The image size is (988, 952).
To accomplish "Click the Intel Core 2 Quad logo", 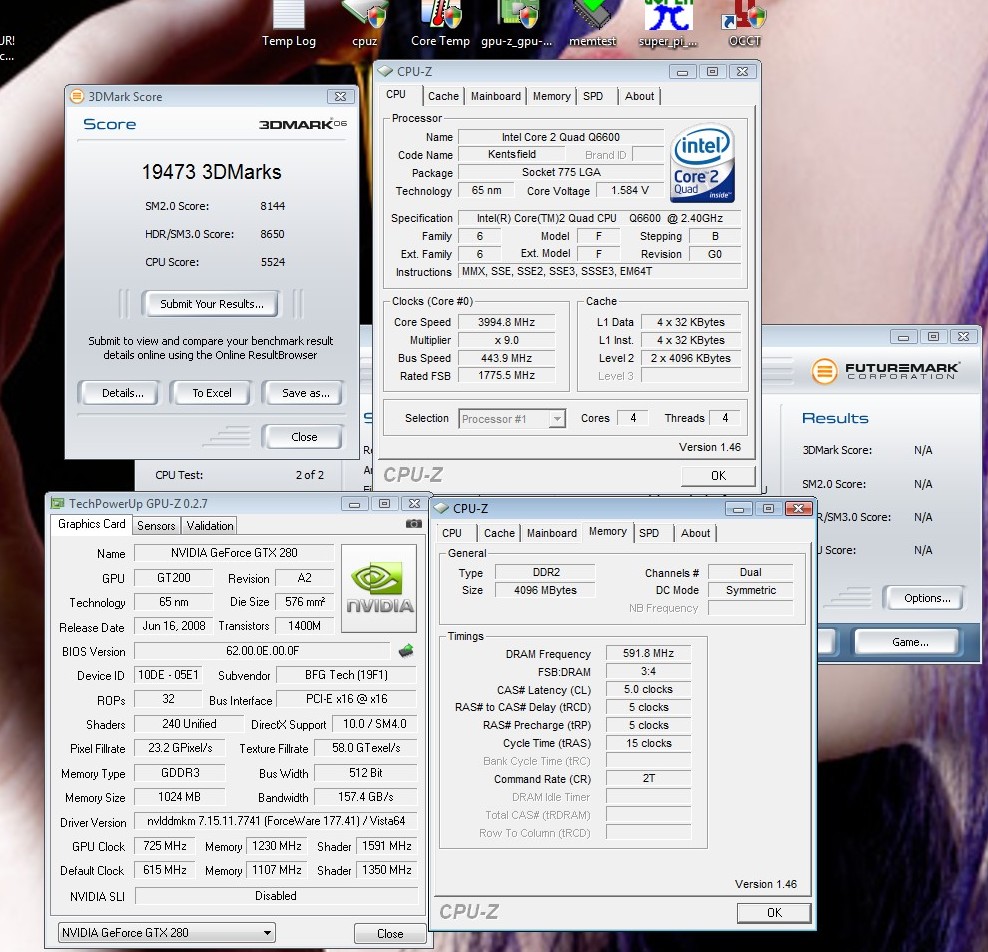I will [x=702, y=163].
